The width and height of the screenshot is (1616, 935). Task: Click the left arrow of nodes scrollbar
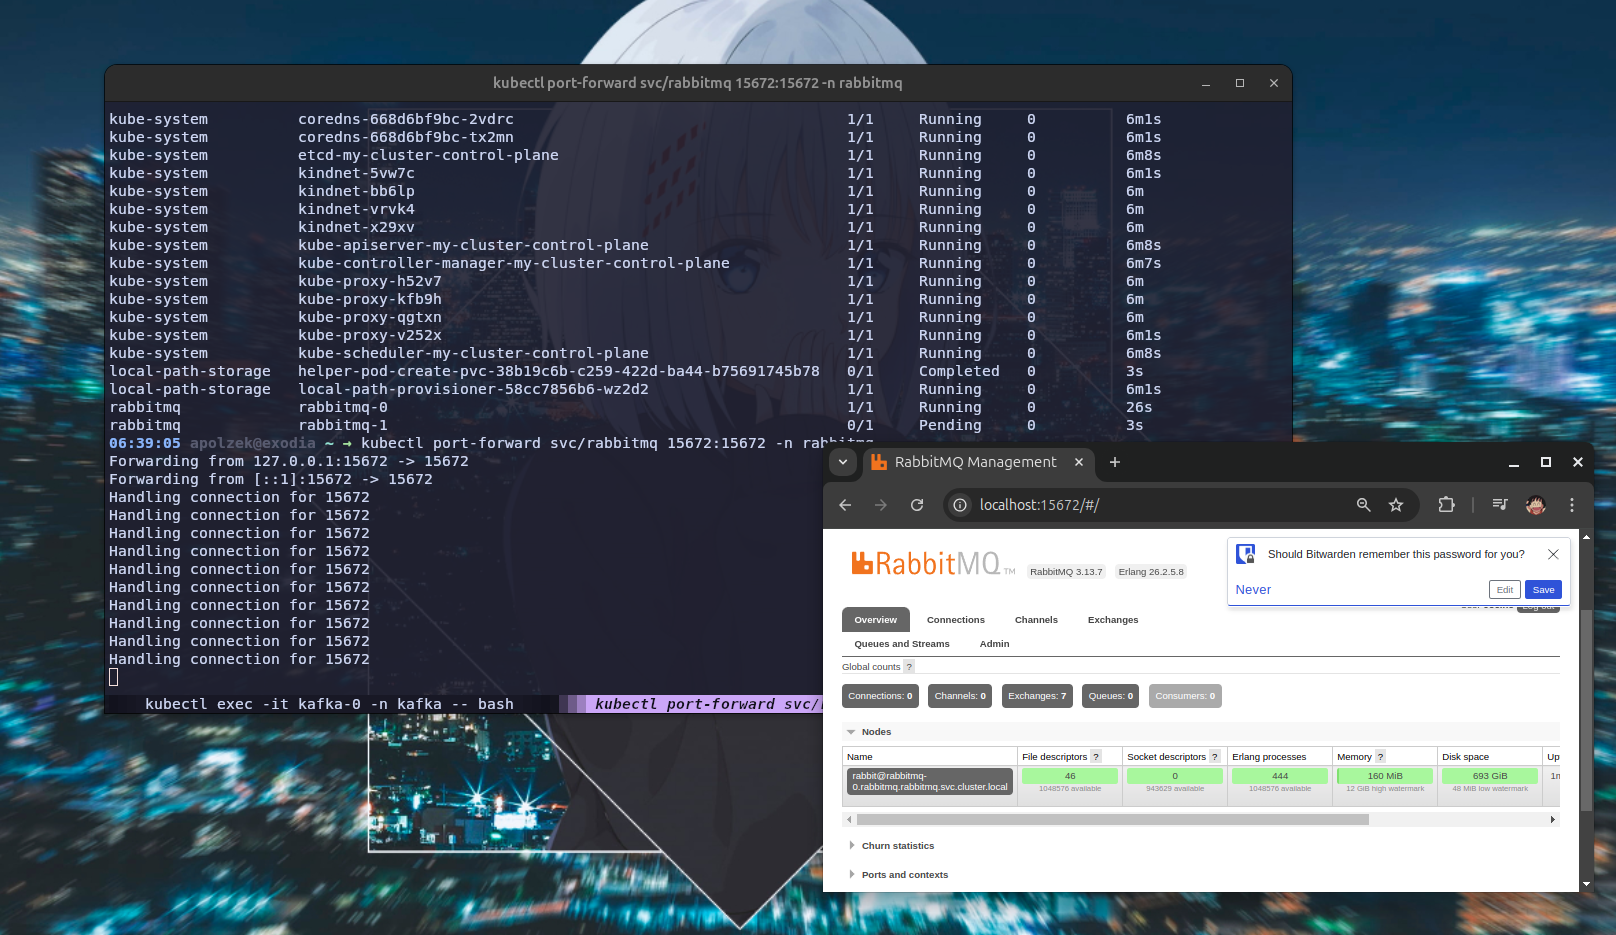(x=849, y=820)
